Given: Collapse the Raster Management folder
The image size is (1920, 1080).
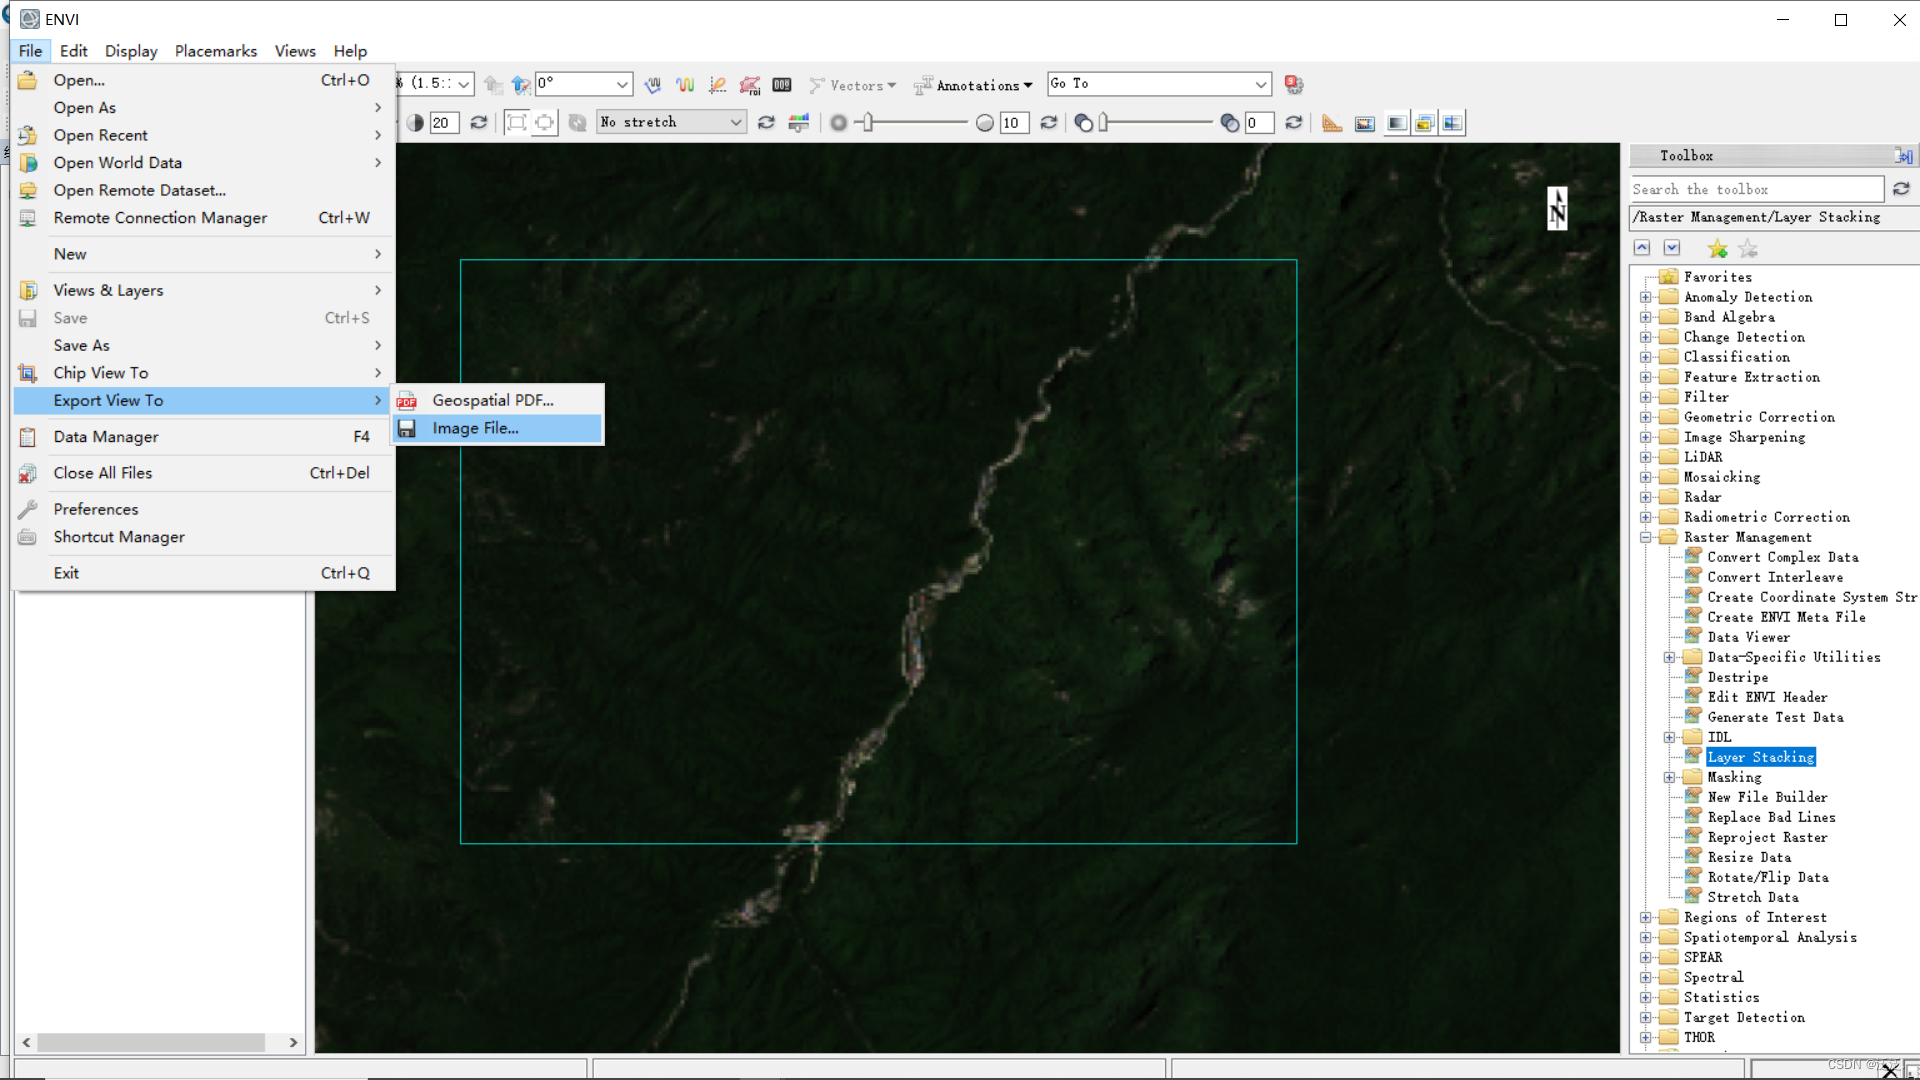Looking at the screenshot, I should pos(1645,537).
